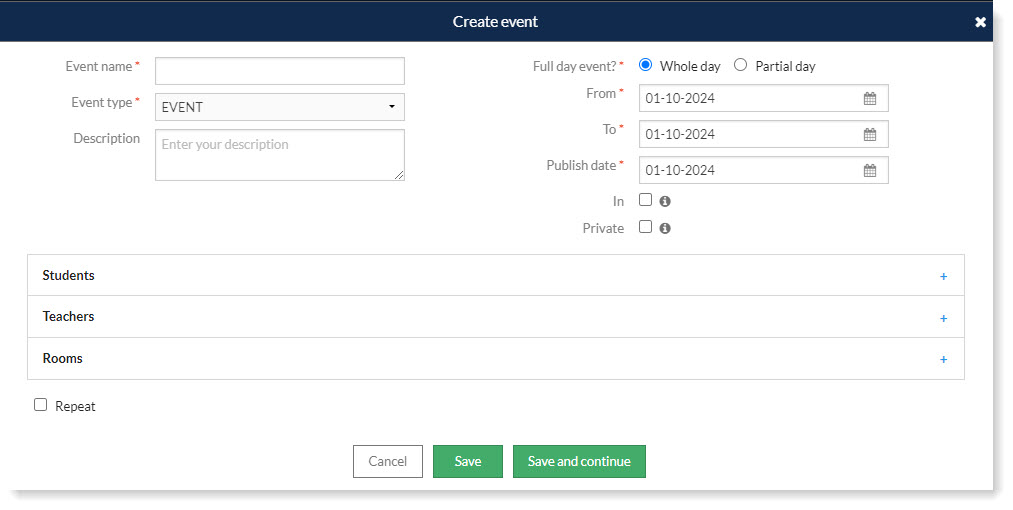Image resolution: width=1013 pixels, height=510 pixels.
Task: Open calendar picker for Publish date
Action: click(x=870, y=171)
